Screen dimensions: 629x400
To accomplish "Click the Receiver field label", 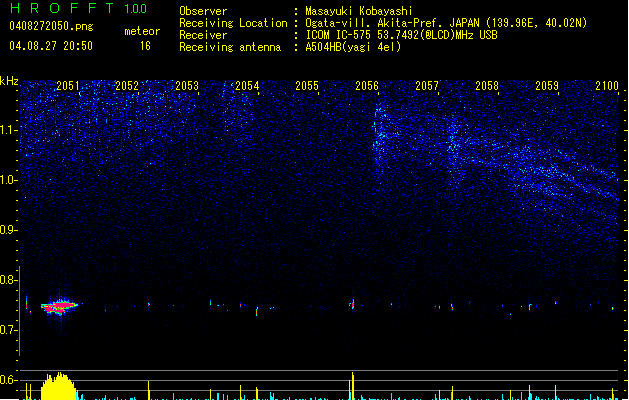I will [x=203, y=35].
